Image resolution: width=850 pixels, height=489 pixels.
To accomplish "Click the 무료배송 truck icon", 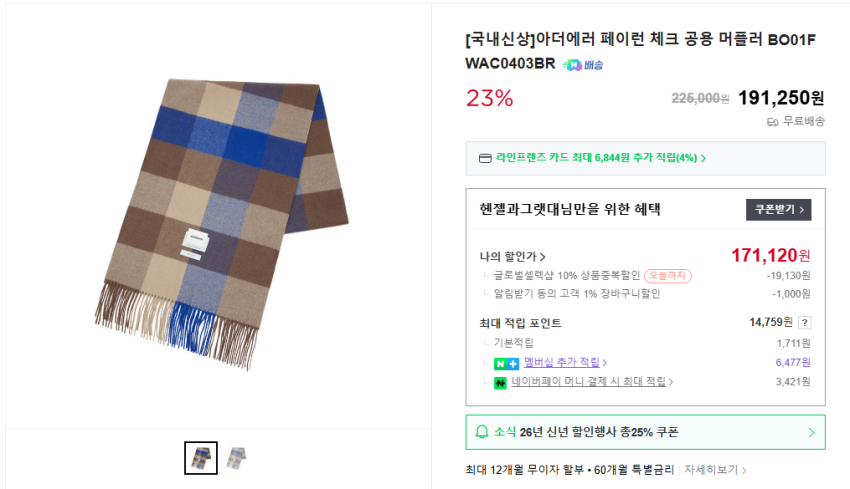I will pyautogui.click(x=772, y=122).
